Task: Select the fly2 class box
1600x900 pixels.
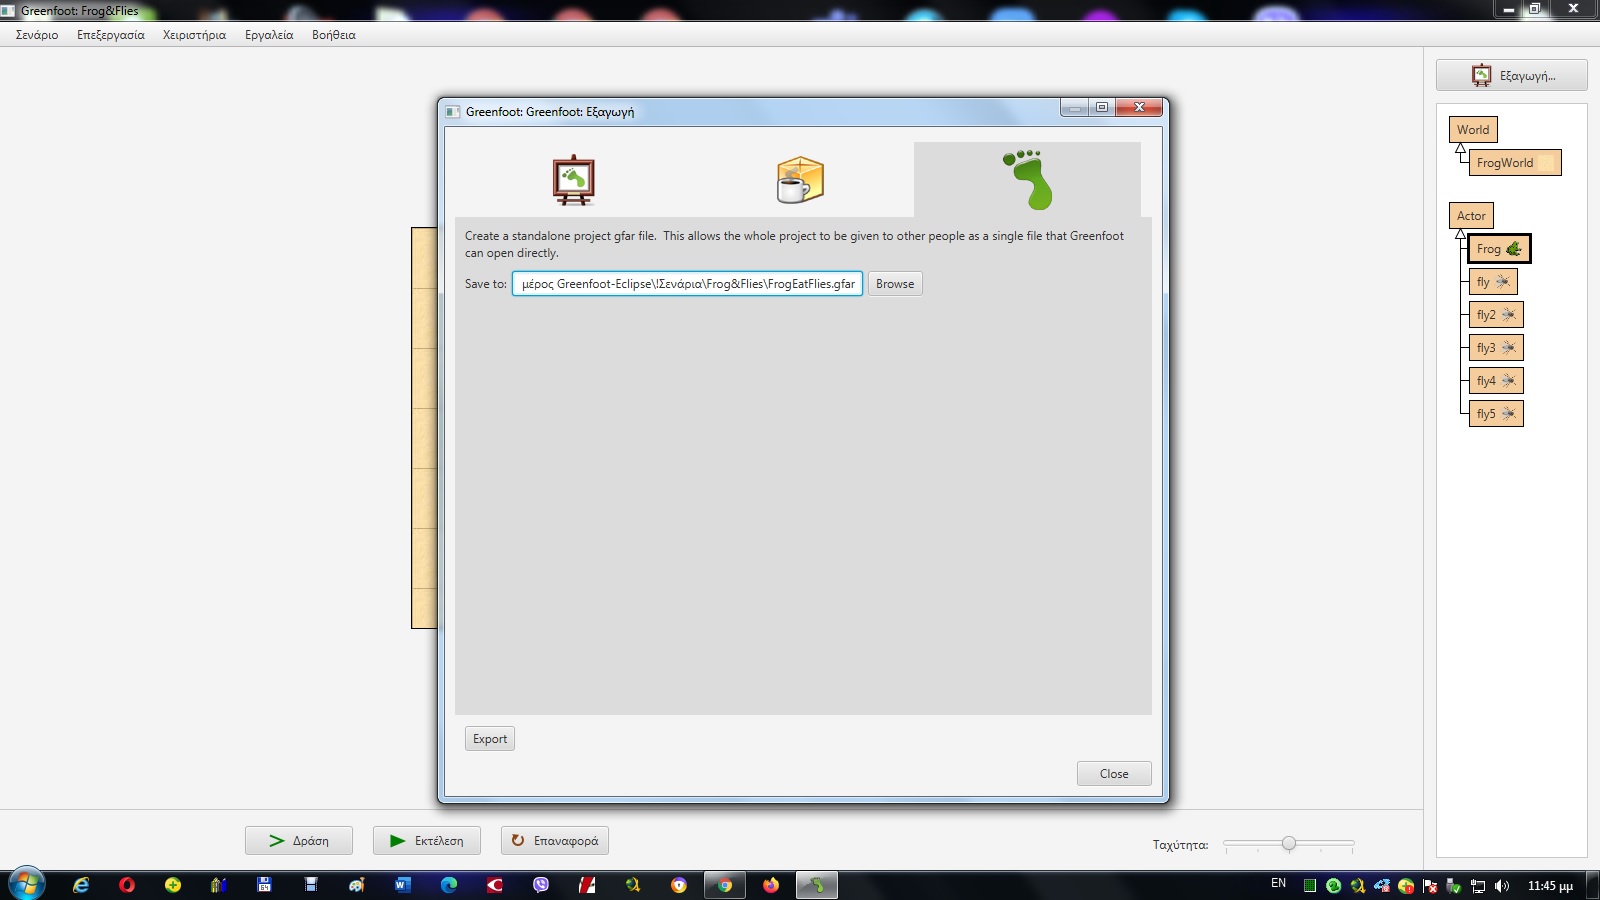Action: [x=1496, y=315]
